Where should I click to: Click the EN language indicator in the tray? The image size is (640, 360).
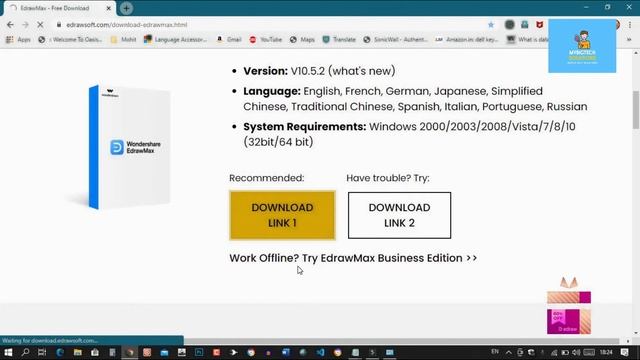click(x=495, y=352)
